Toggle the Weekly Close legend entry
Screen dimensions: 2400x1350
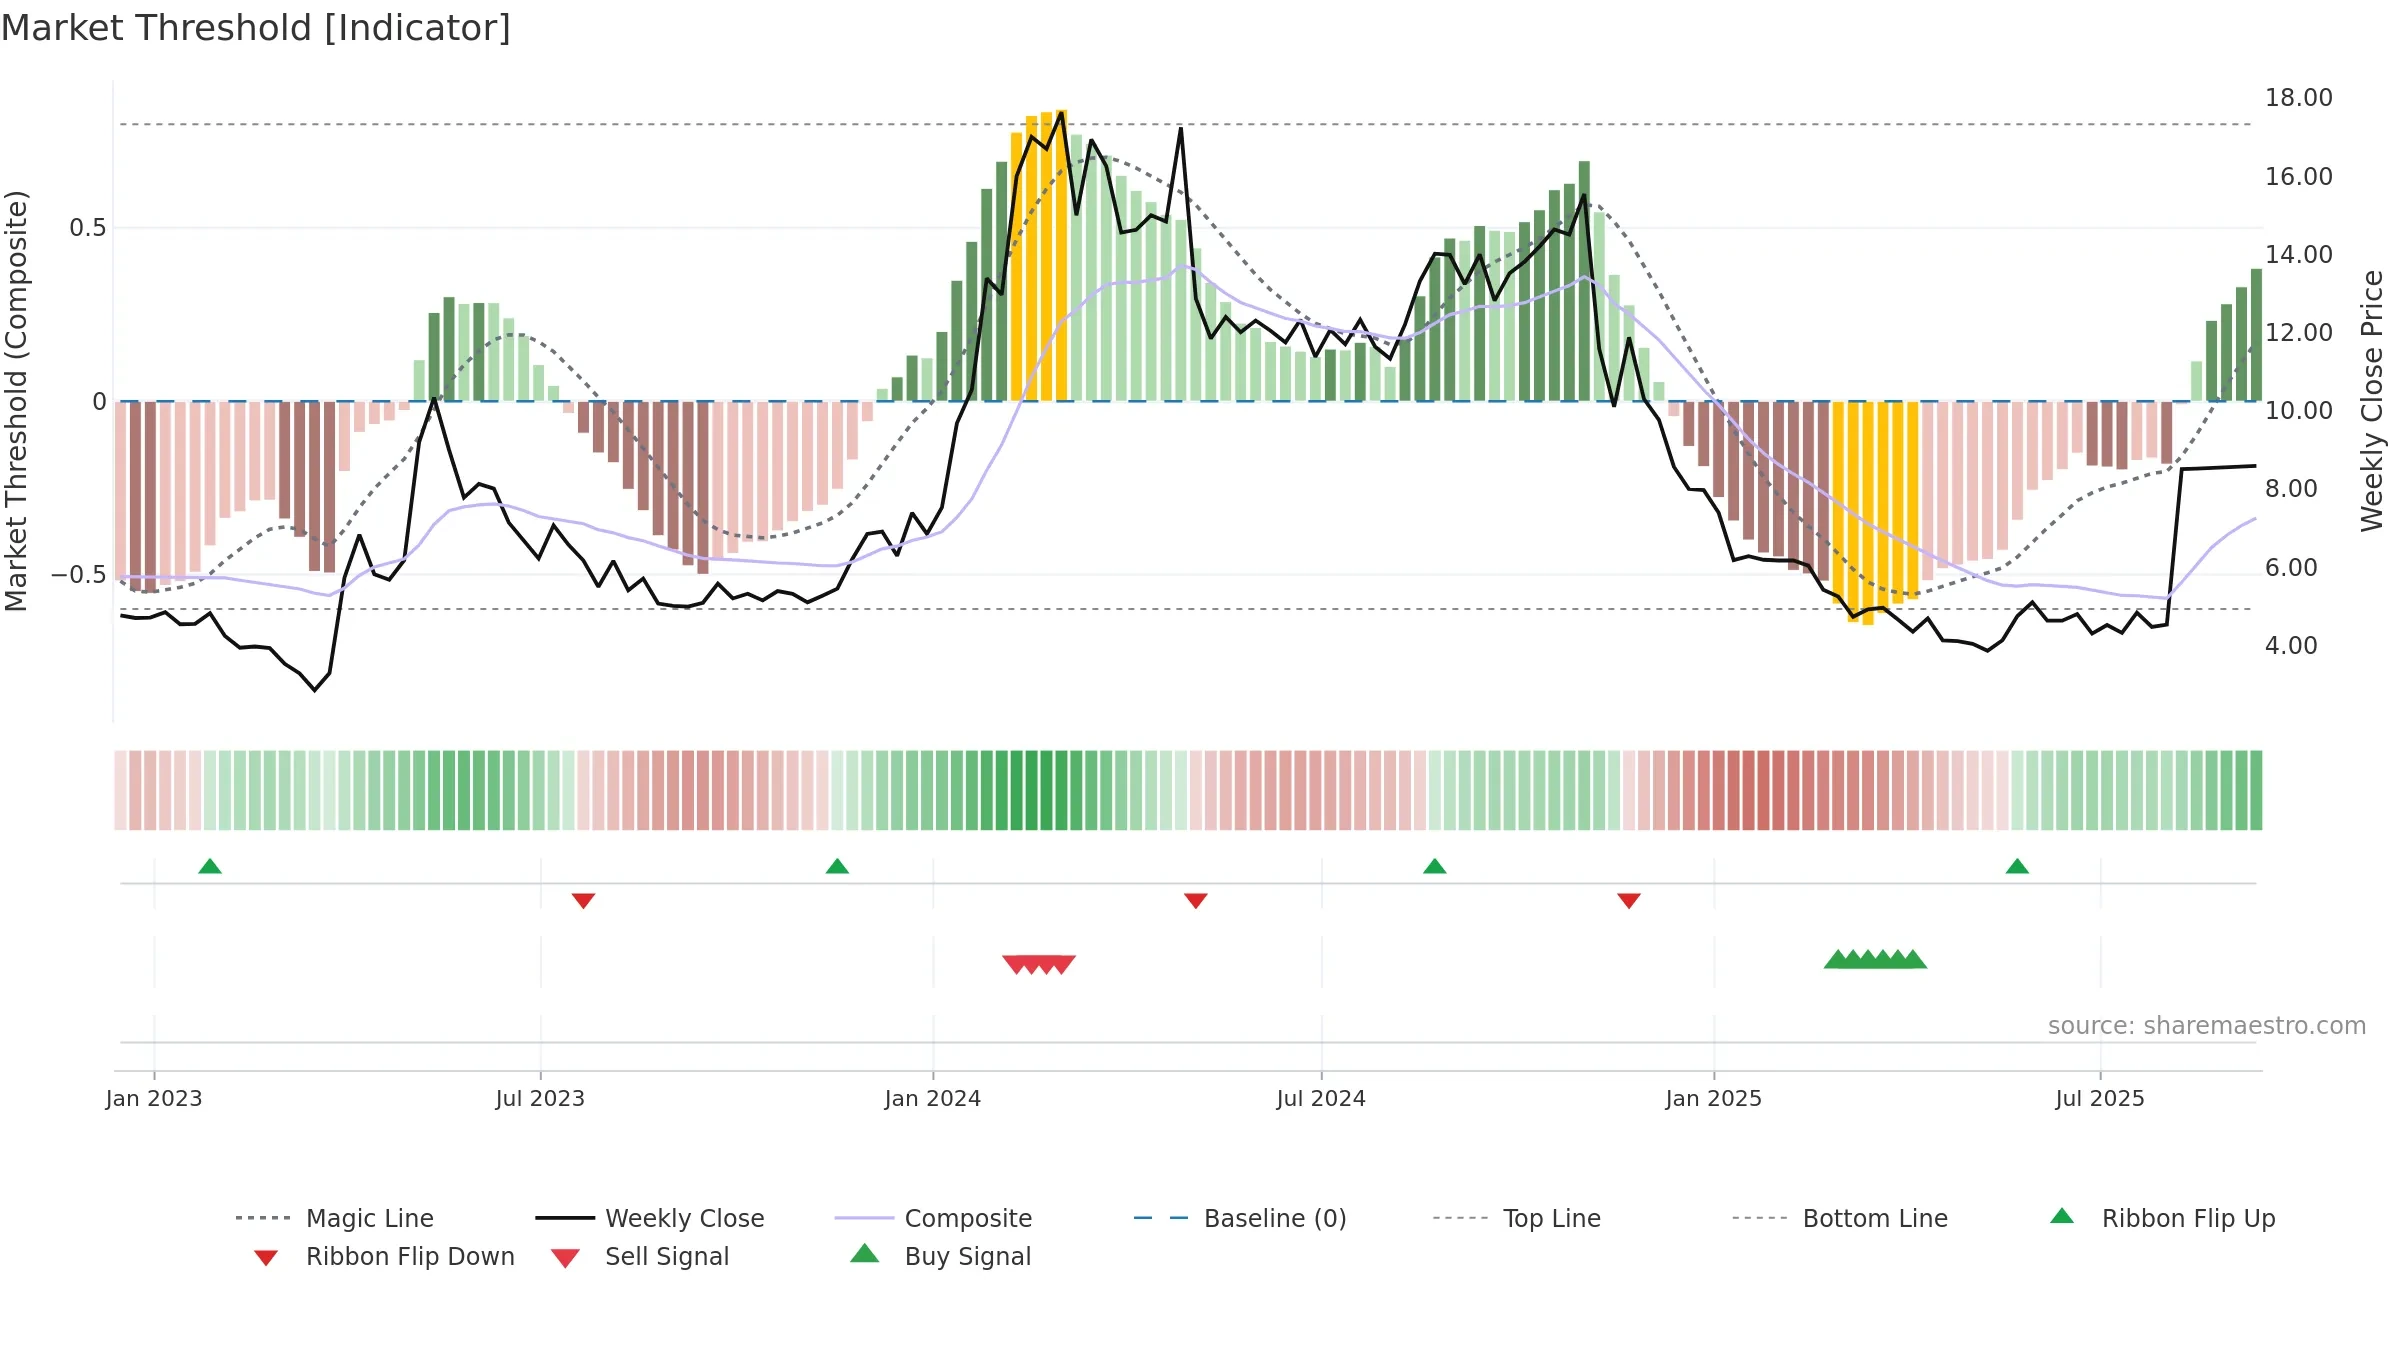(649, 1218)
